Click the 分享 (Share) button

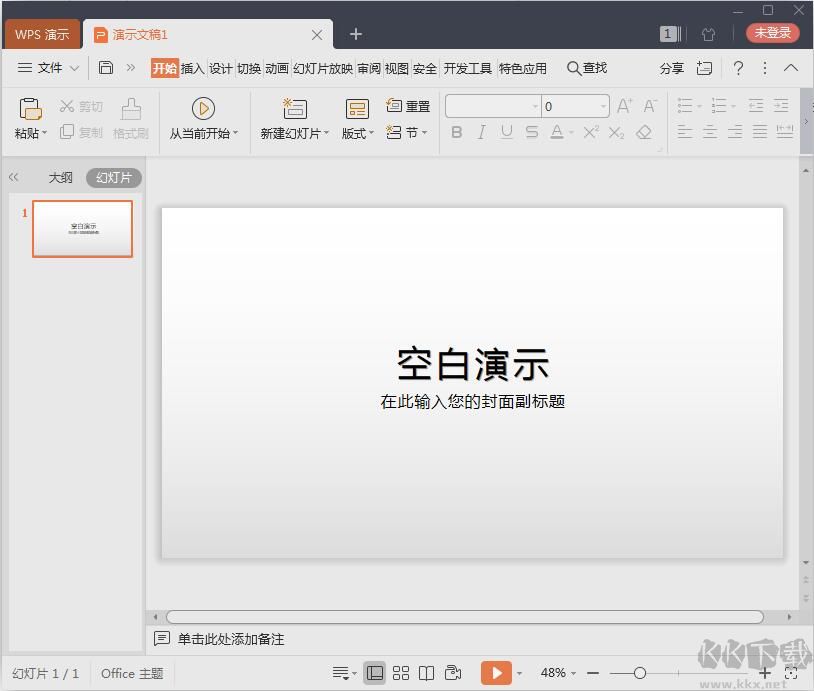[672, 68]
